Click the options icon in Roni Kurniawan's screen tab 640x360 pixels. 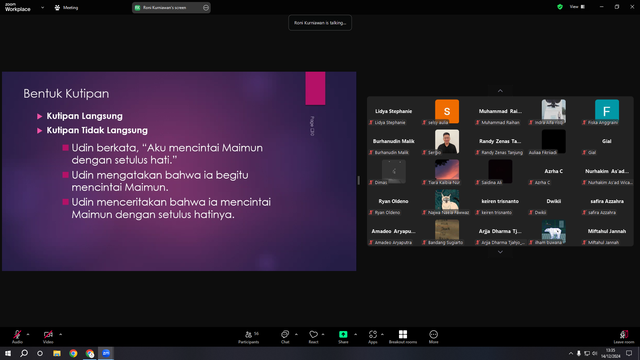206,7
